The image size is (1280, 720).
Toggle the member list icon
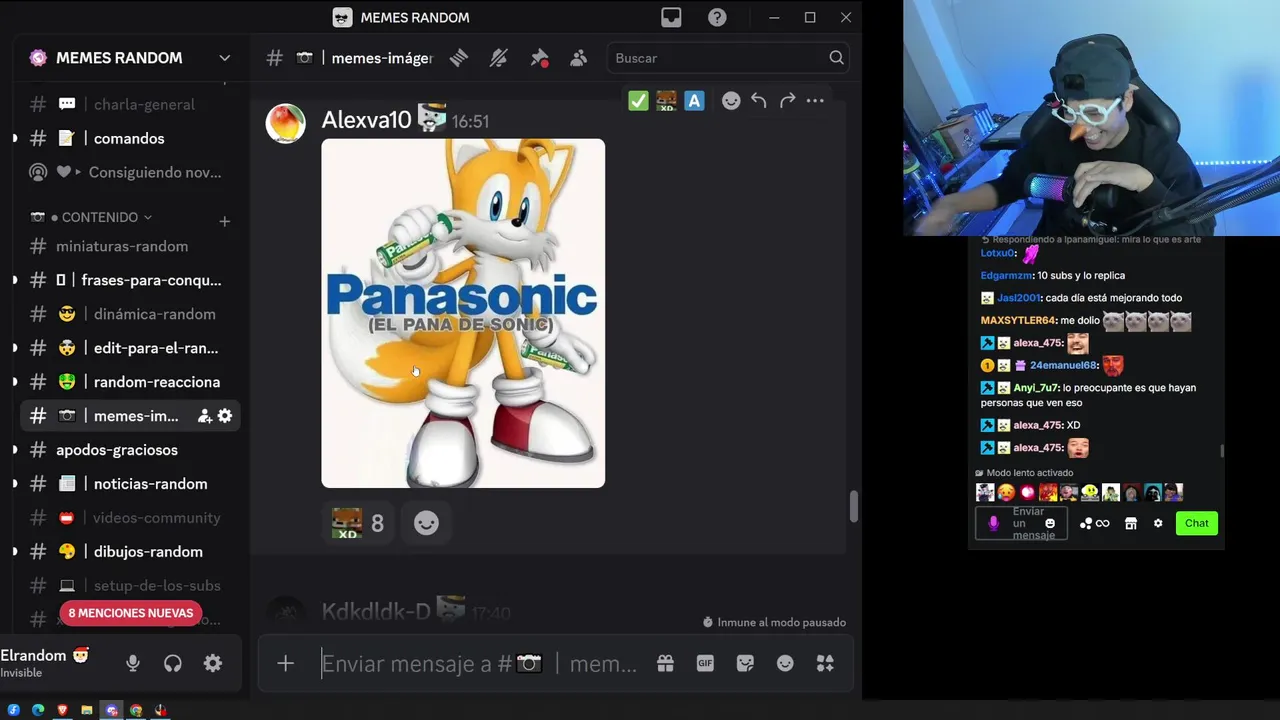point(578,58)
